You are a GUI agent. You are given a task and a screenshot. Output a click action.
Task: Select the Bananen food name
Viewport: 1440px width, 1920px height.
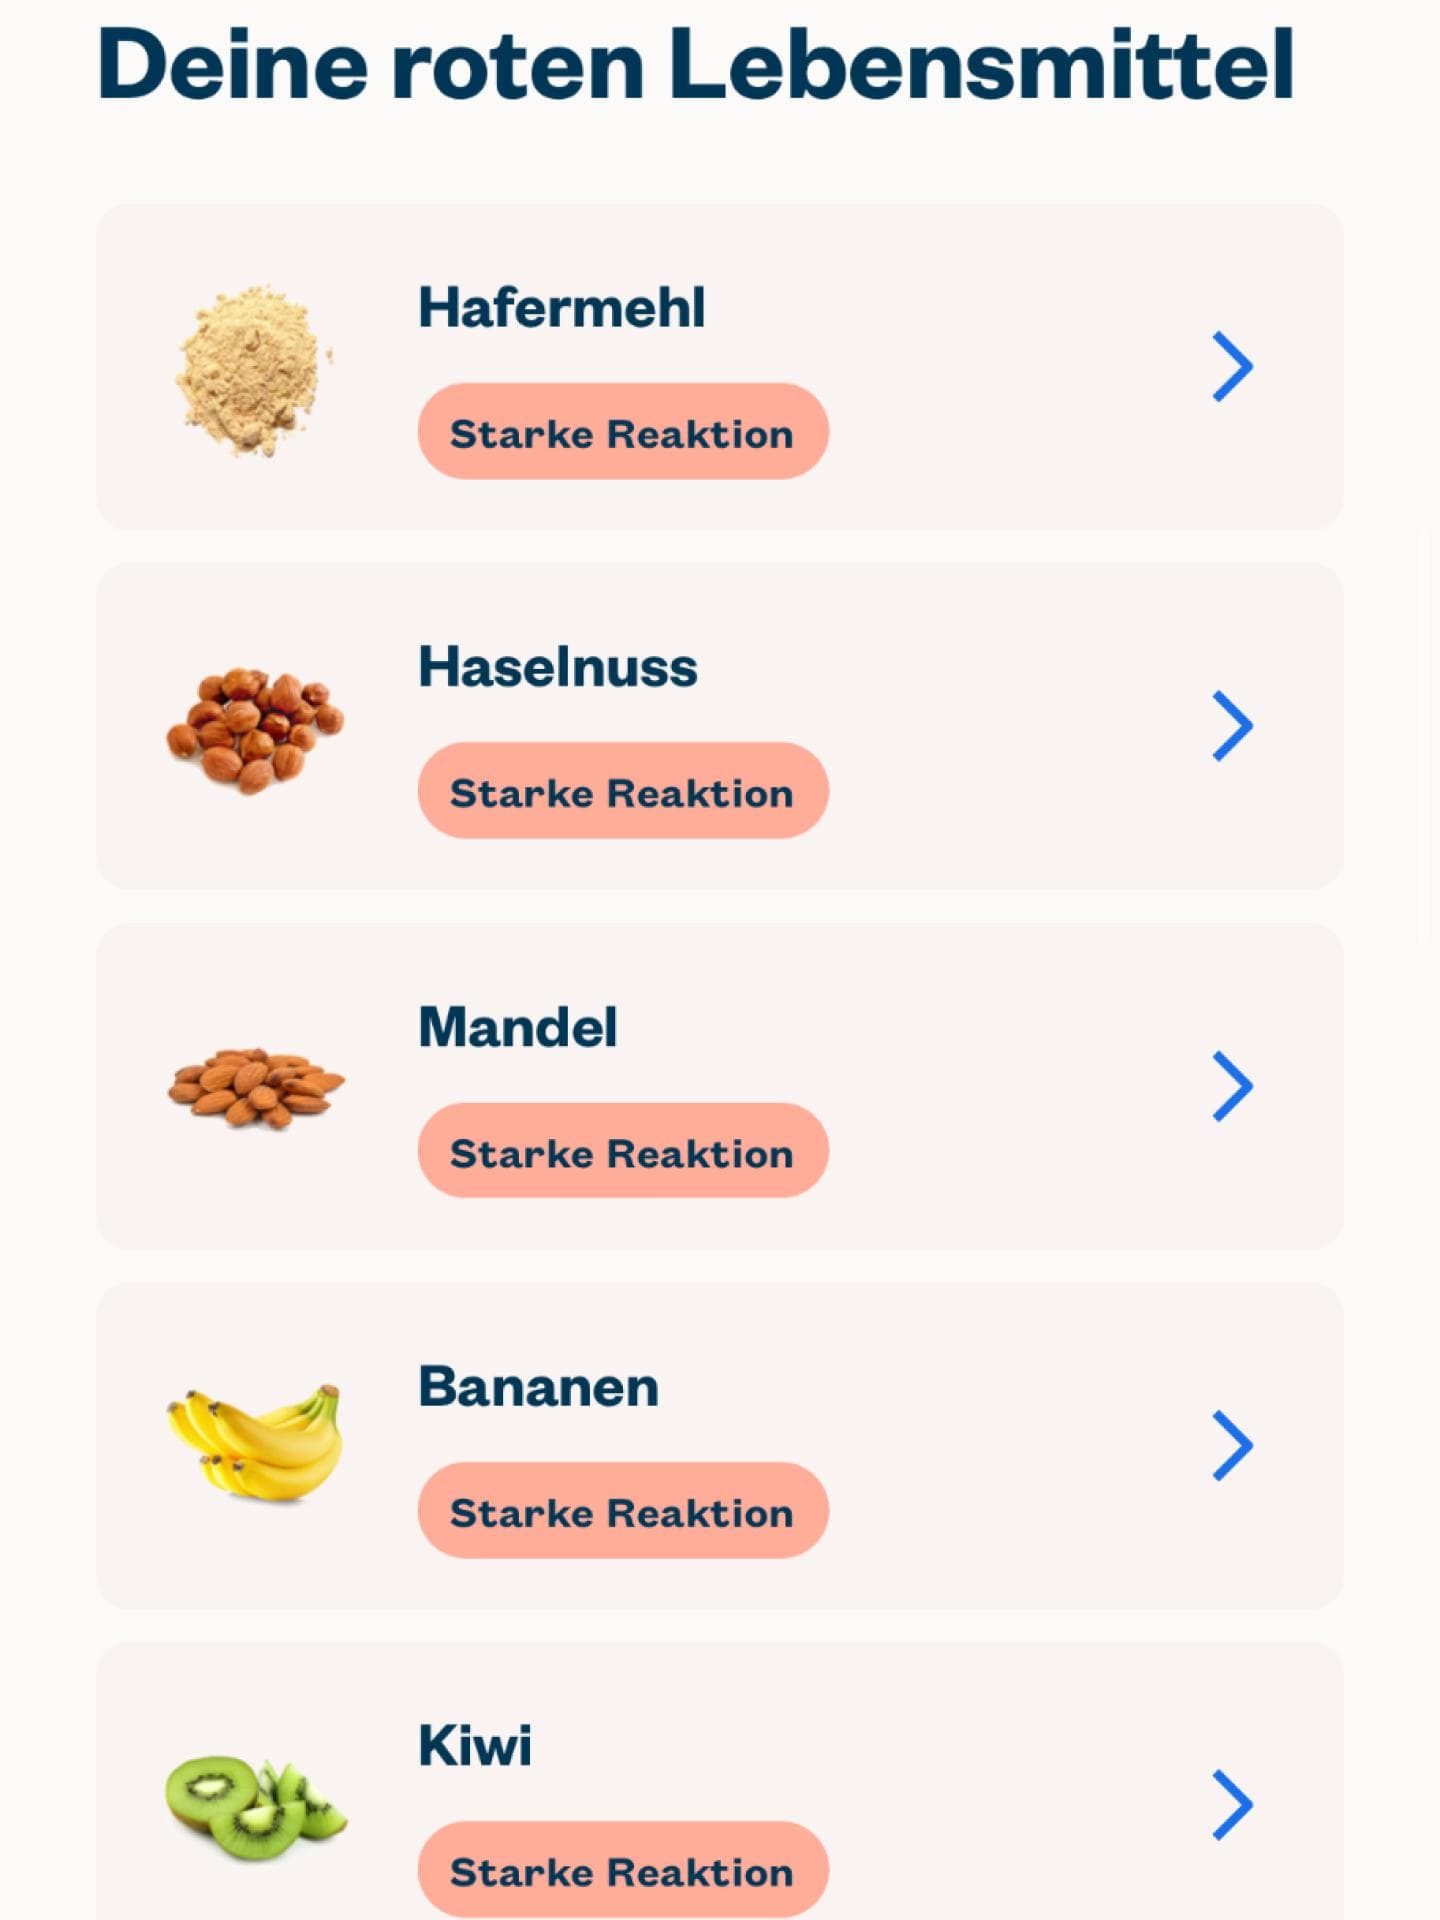538,1387
